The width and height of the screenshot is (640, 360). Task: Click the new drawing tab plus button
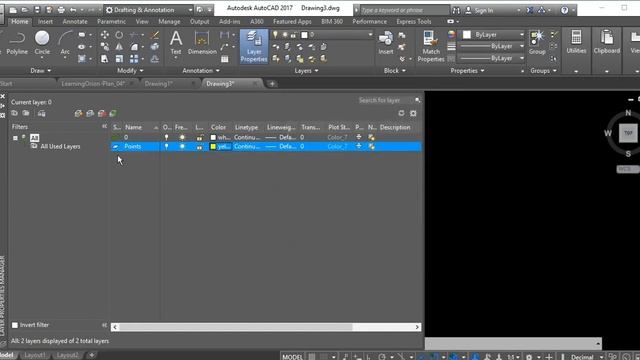click(272, 84)
